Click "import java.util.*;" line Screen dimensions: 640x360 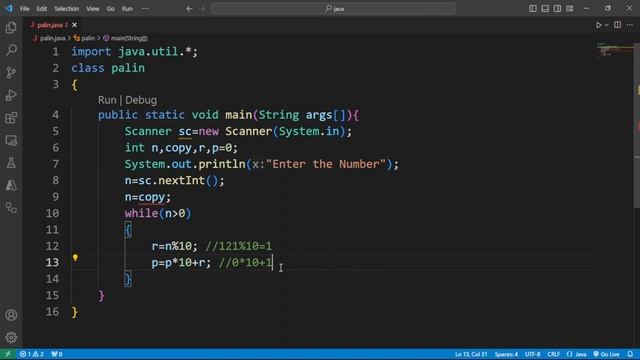135,52
